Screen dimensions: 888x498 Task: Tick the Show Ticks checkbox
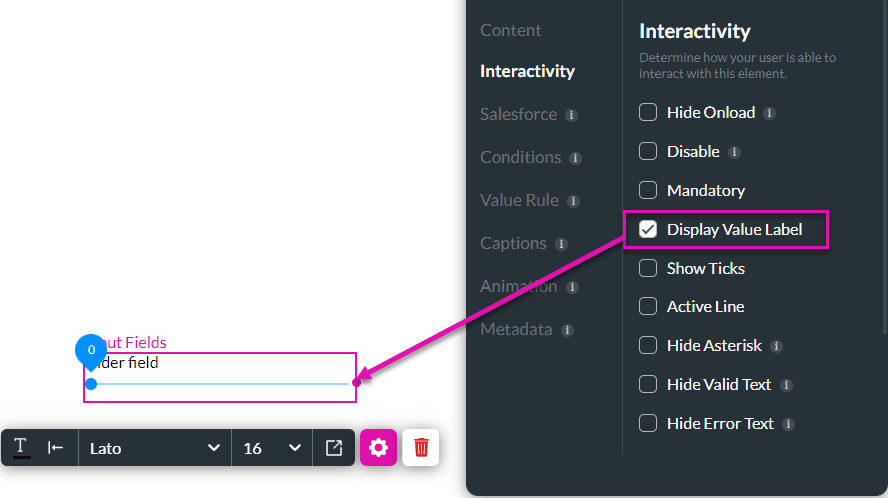[x=648, y=268]
